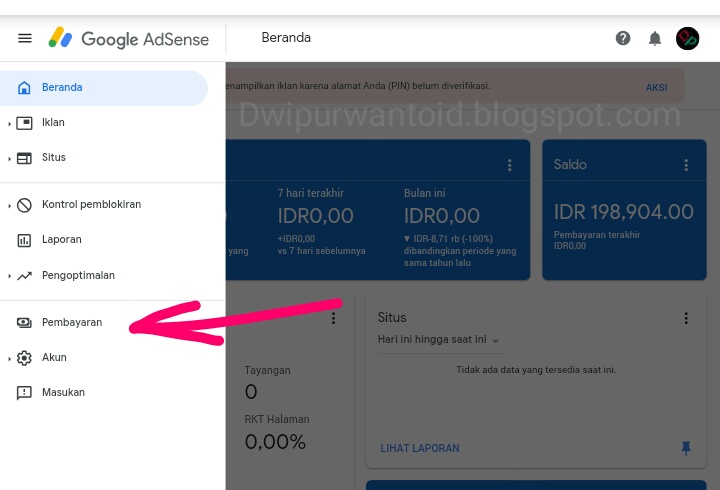Click the Laporan chart icon
The image size is (720, 490).
(x=24, y=240)
